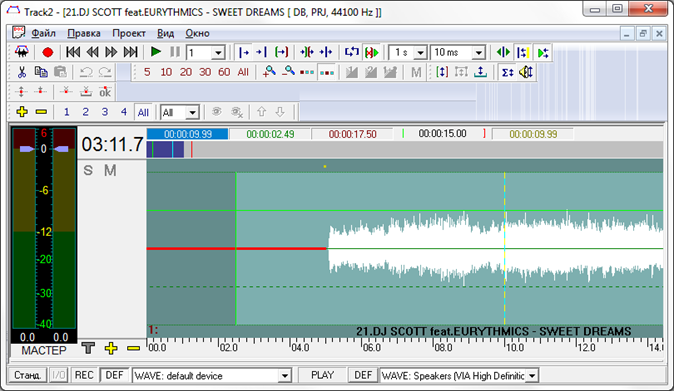Select track group 3
Viewport: 674px width, 391px height.
(105, 112)
